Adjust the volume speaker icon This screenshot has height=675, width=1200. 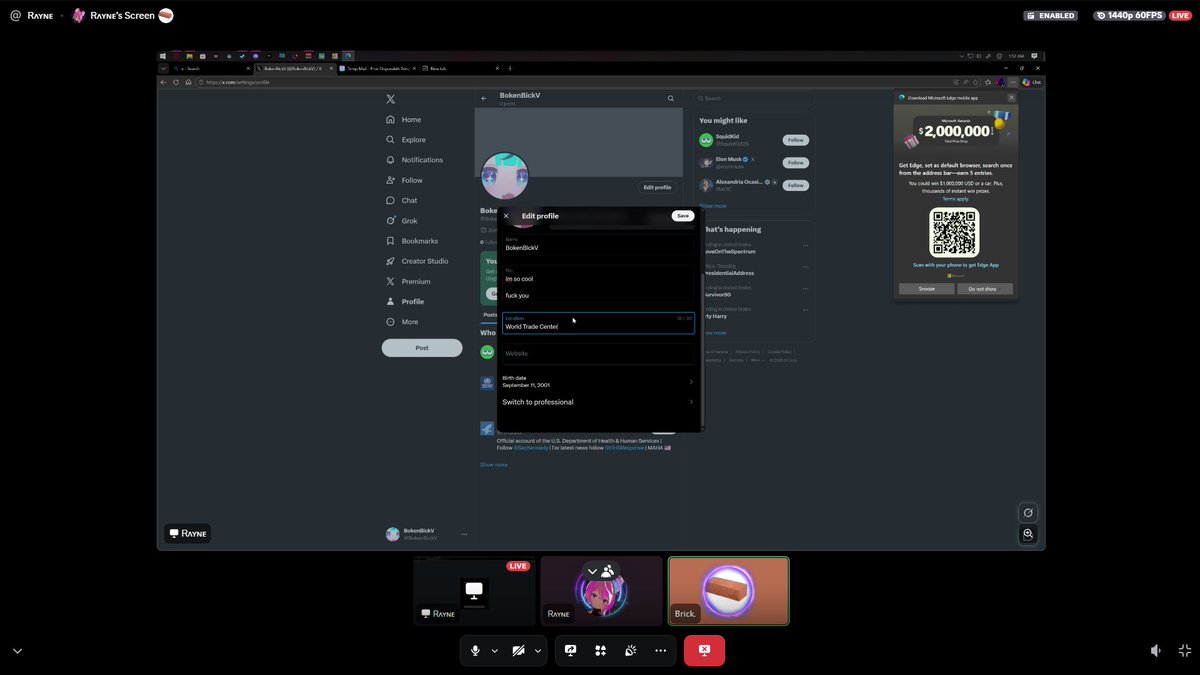pos(1155,650)
